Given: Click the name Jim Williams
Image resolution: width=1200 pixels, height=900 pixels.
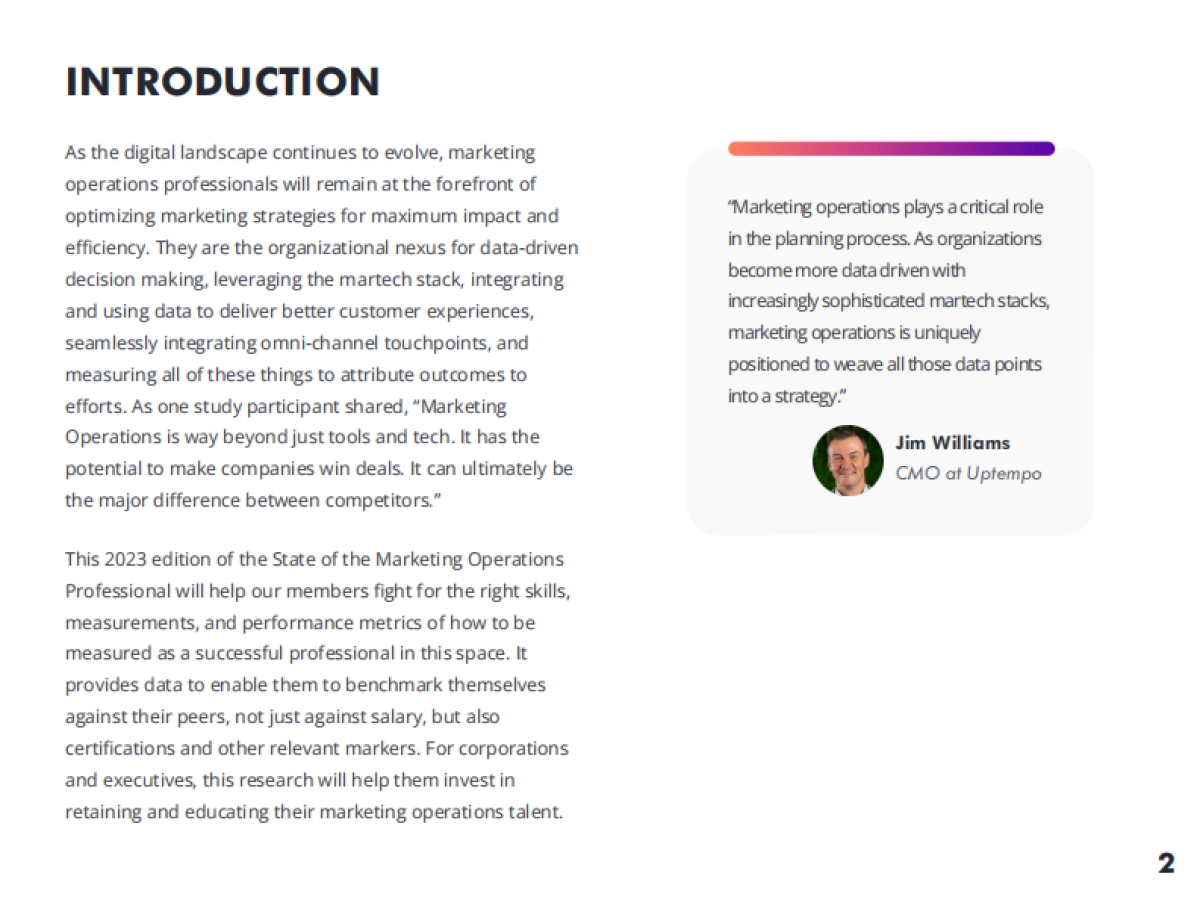Looking at the screenshot, I should click(x=953, y=443).
